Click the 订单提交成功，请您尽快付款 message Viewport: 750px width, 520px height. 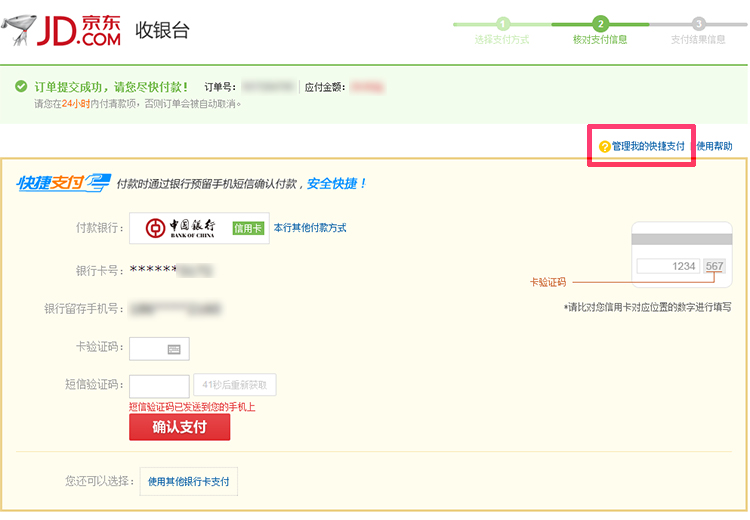[x=111, y=87]
